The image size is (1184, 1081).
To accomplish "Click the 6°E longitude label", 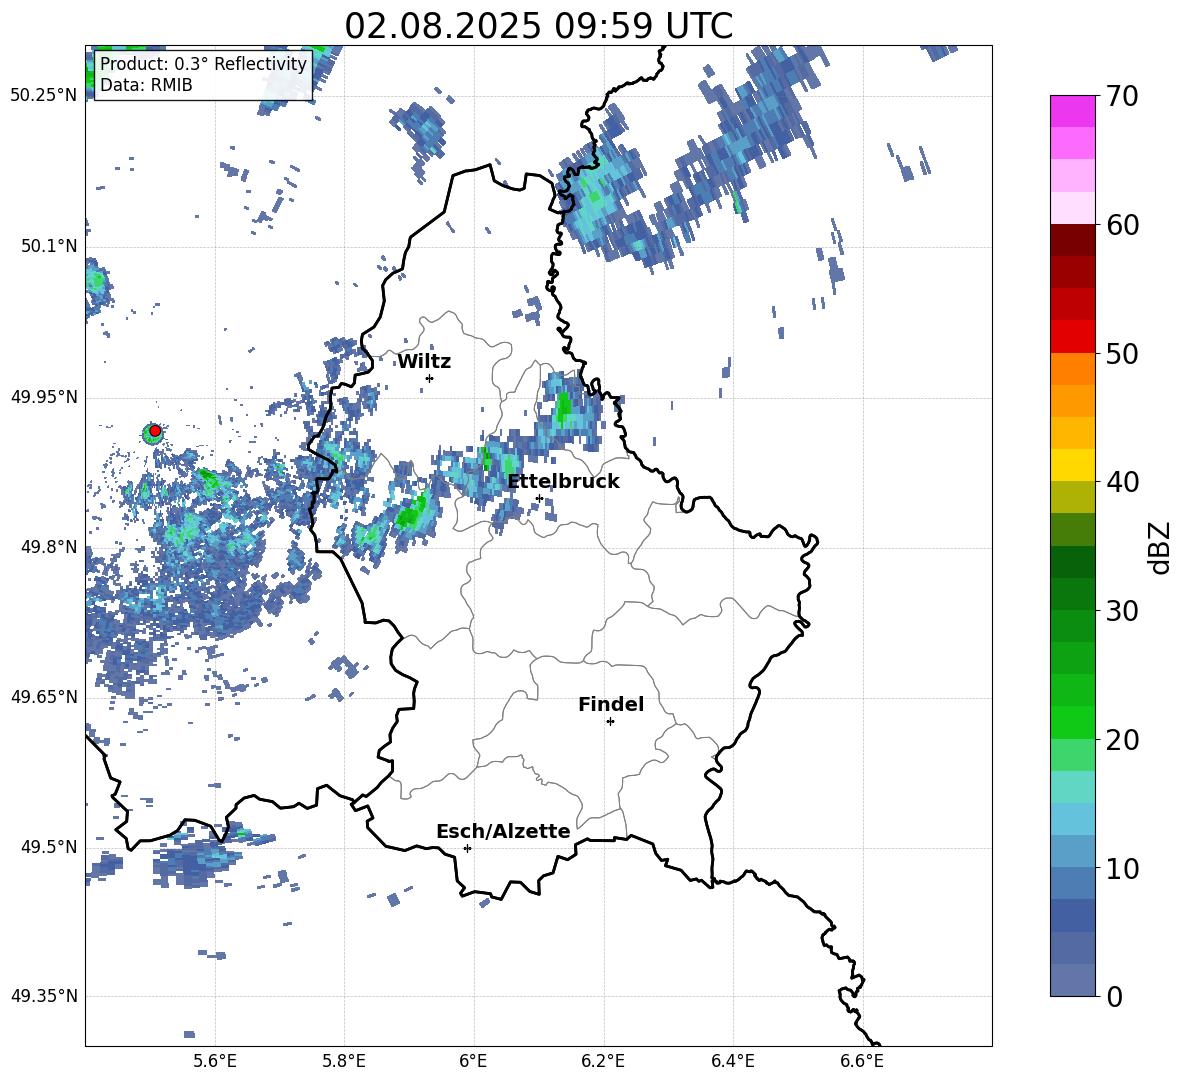I will [473, 1061].
